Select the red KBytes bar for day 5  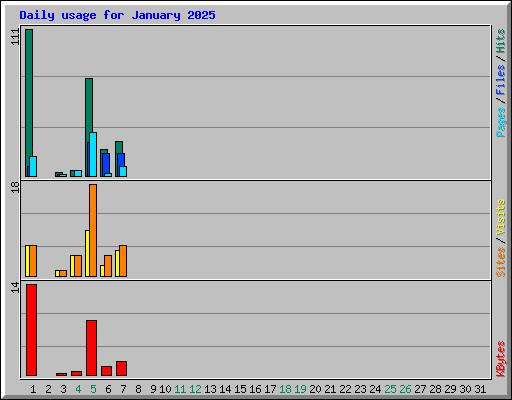coord(91,348)
